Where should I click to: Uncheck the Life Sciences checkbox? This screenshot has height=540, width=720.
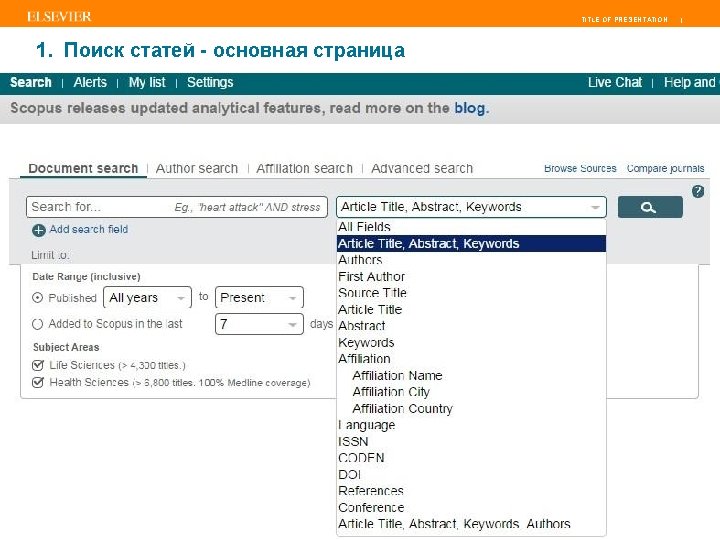coord(38,365)
